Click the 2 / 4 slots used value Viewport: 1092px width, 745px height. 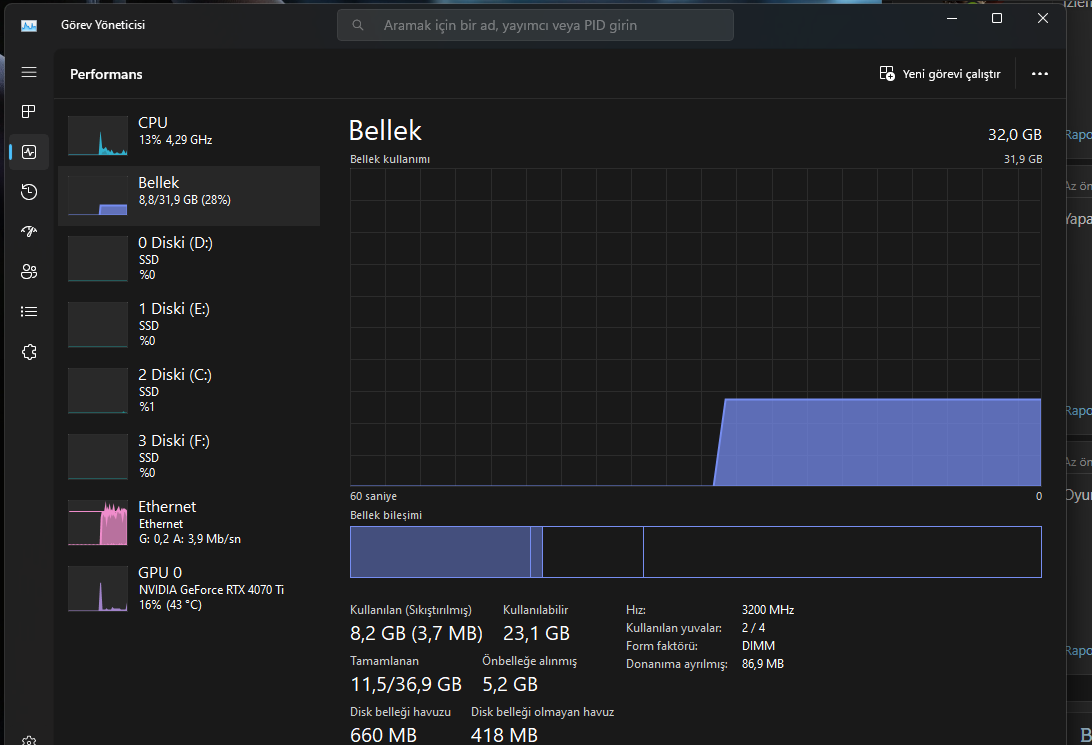pos(753,628)
